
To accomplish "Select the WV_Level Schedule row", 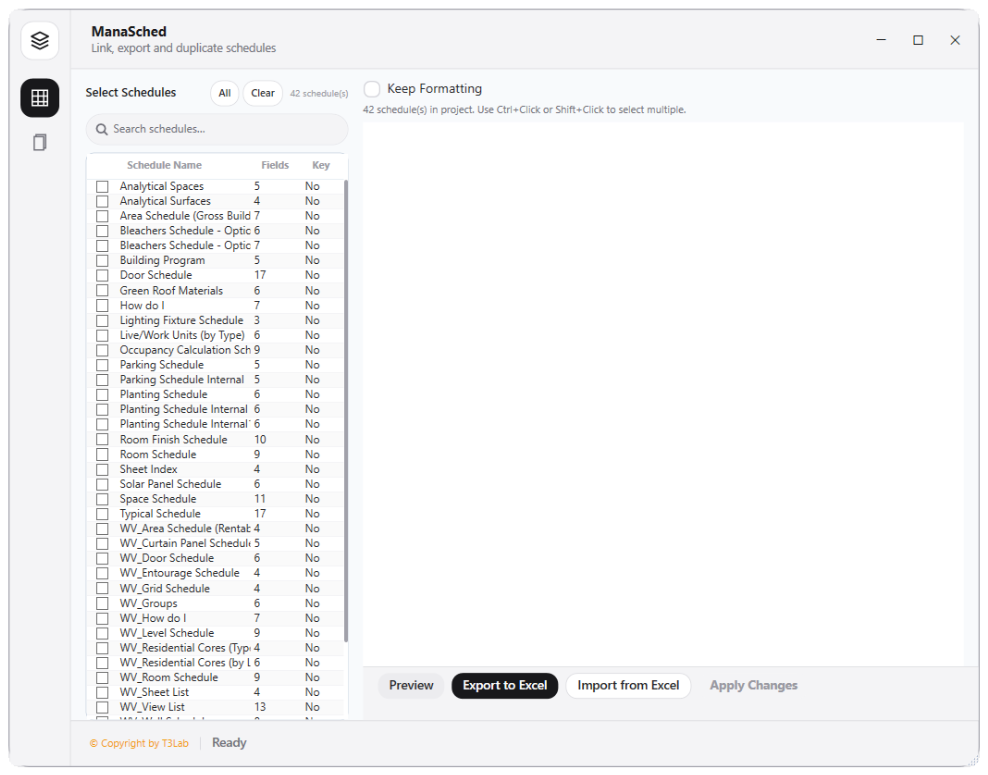I will pos(215,633).
